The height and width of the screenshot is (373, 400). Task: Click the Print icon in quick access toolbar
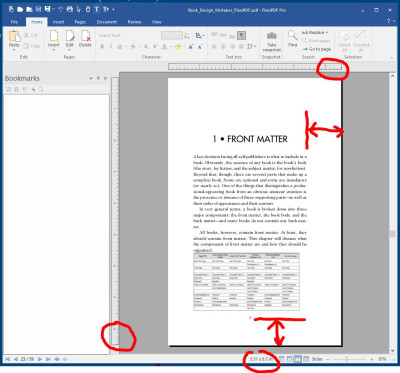point(70,9)
